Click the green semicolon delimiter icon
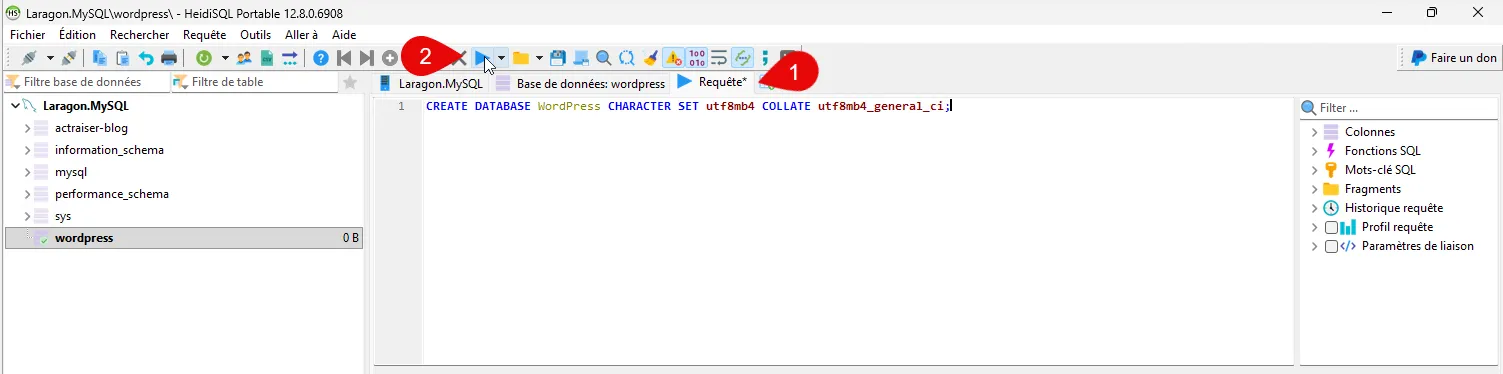1503x374 pixels. [766, 58]
